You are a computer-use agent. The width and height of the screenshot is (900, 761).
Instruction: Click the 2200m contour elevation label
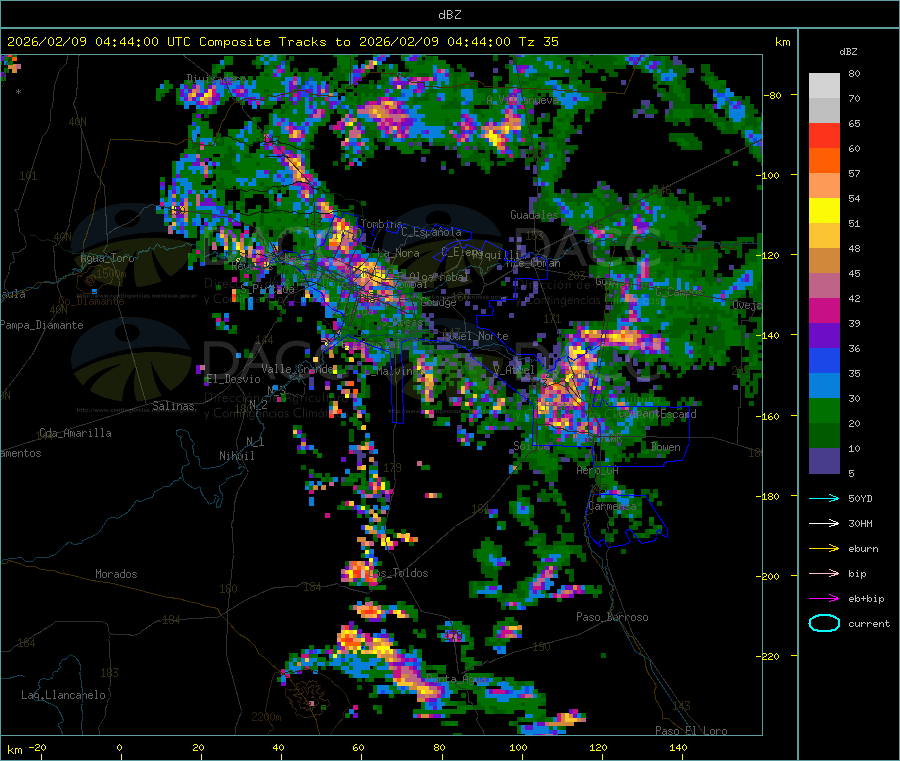pyautogui.click(x=266, y=717)
